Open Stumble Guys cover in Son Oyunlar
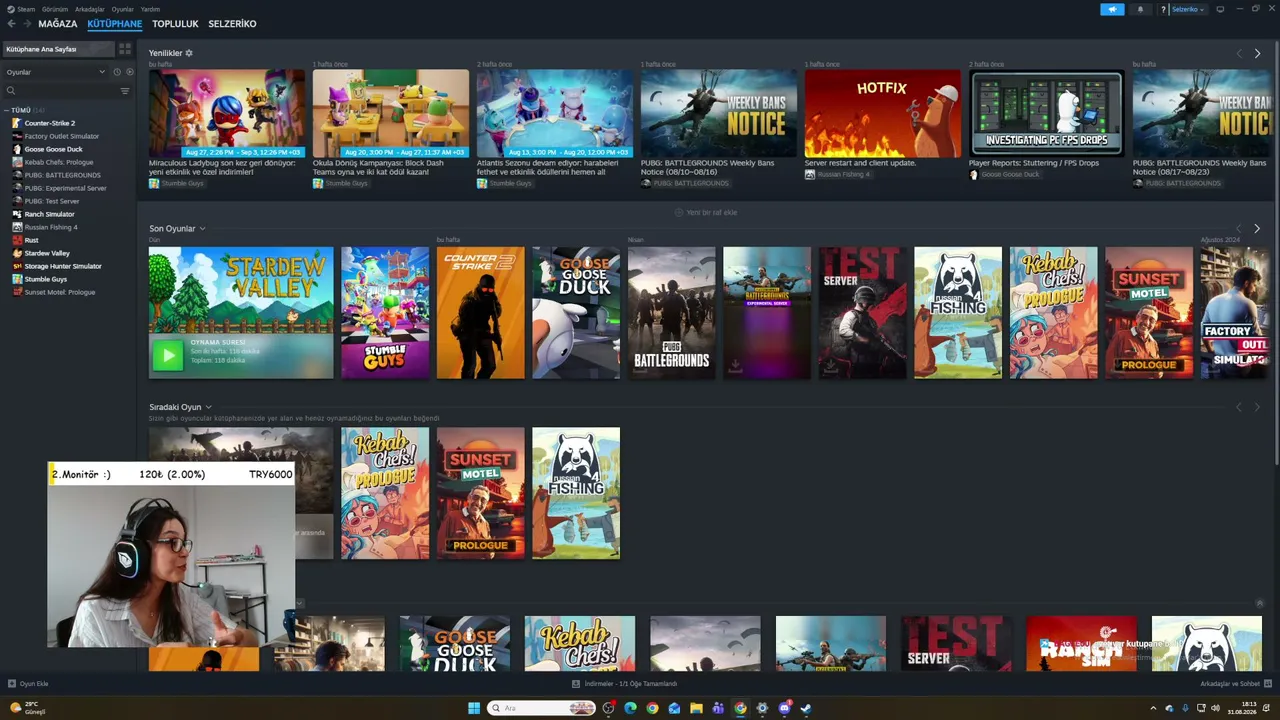Image resolution: width=1280 pixels, height=720 pixels. point(385,313)
